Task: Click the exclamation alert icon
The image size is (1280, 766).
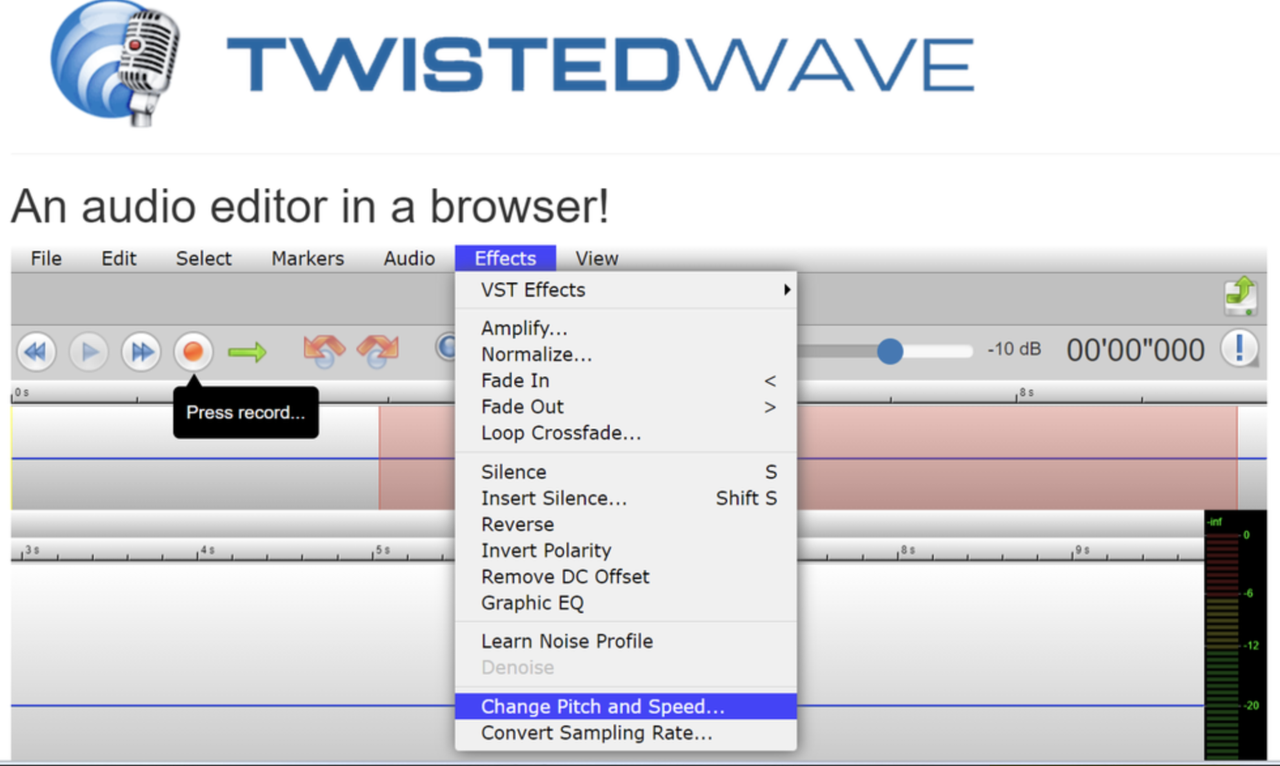Action: tap(1239, 349)
